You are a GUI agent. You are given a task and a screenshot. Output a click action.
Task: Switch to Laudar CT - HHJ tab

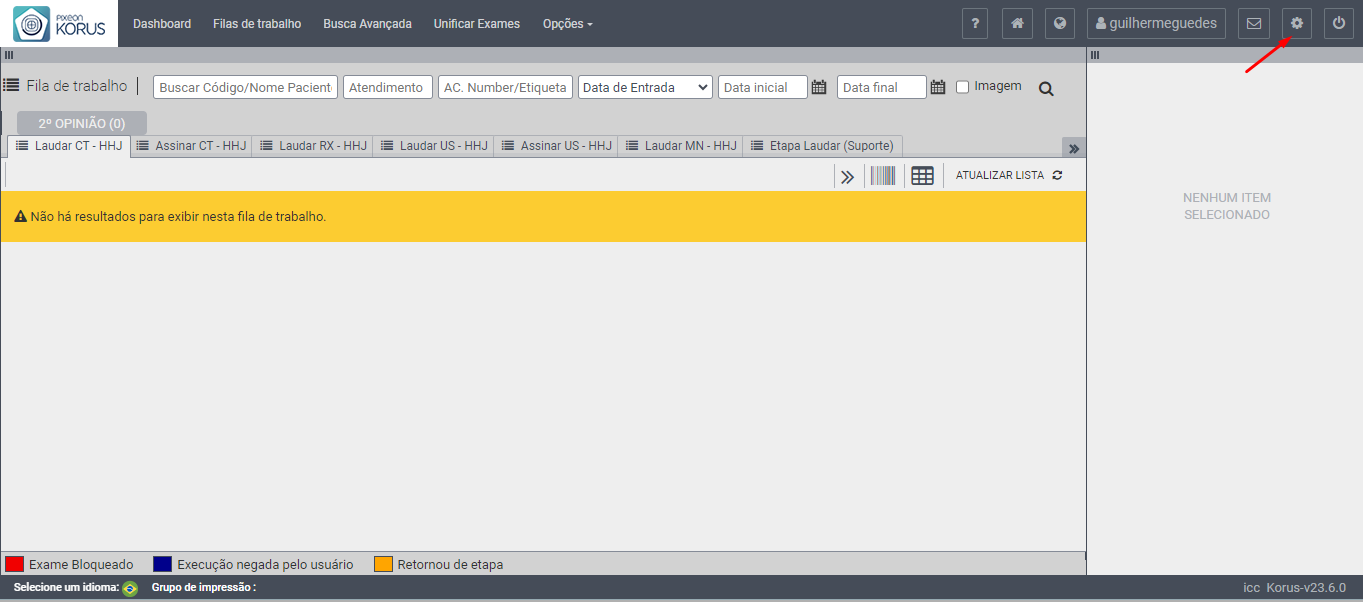(x=69, y=146)
